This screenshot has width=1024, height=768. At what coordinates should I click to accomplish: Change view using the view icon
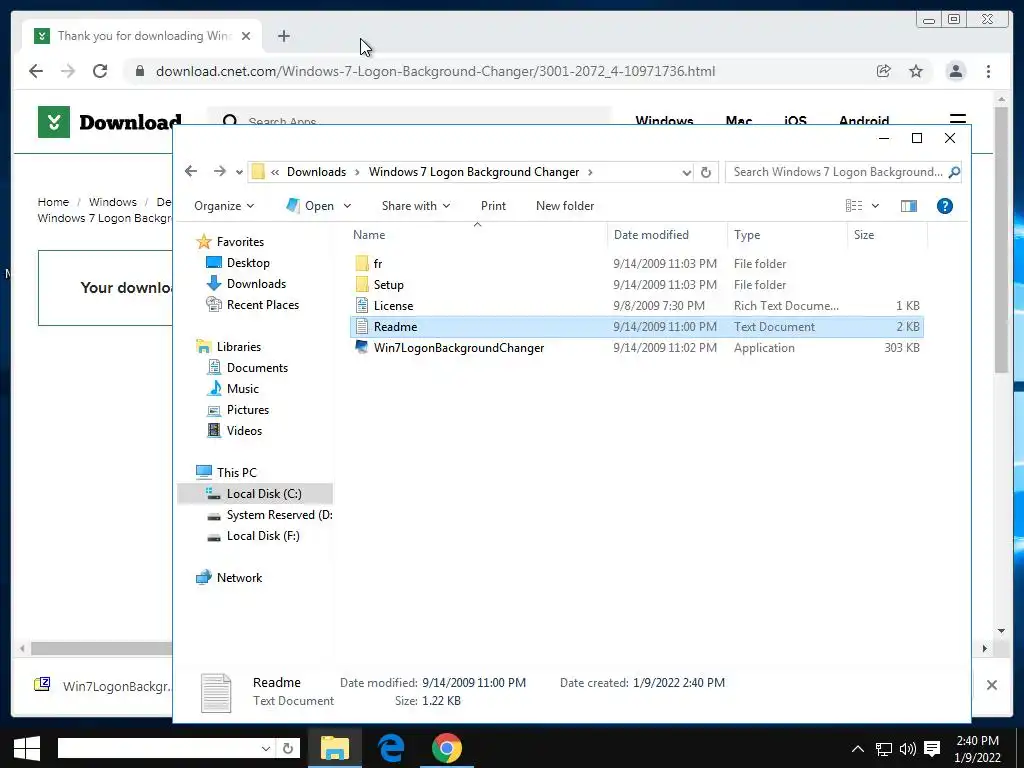point(854,206)
